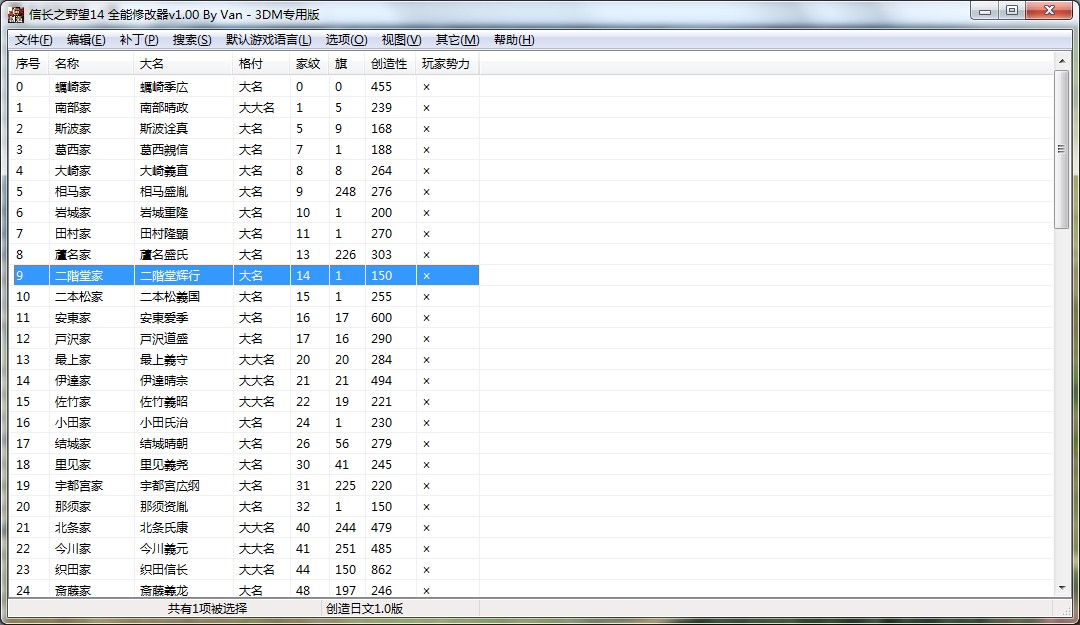
Task: Sort by the 大名 column header
Action: coord(183,63)
